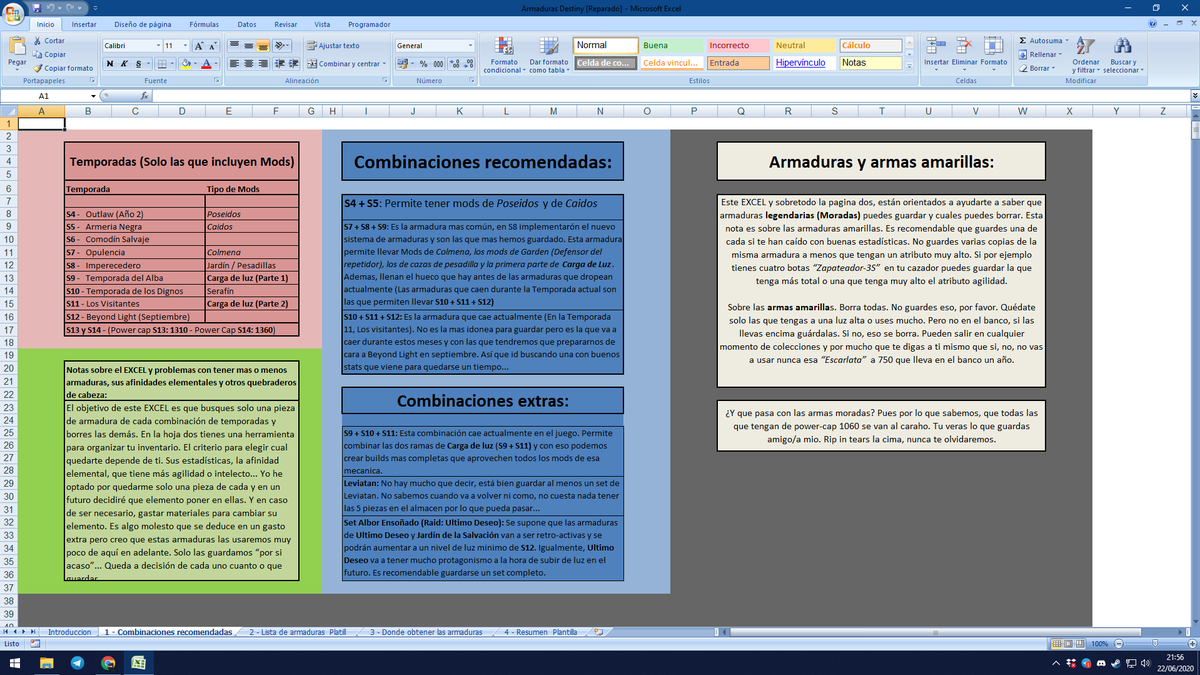1200x675 pixels.
Task: Click the Copiar command
Action: point(50,54)
